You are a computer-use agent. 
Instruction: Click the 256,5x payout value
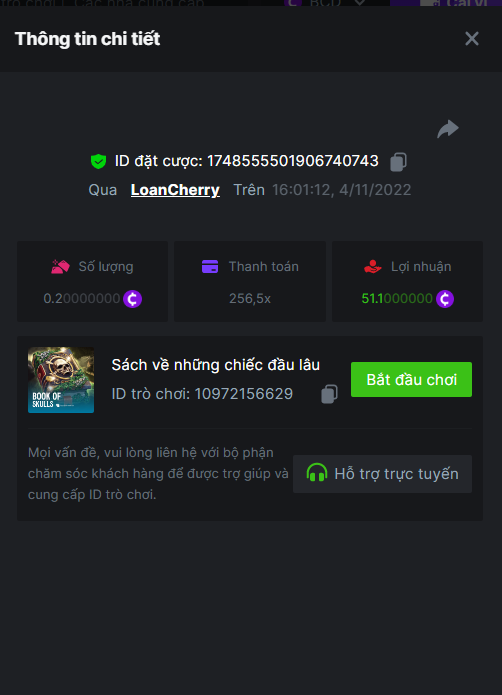click(x=250, y=299)
